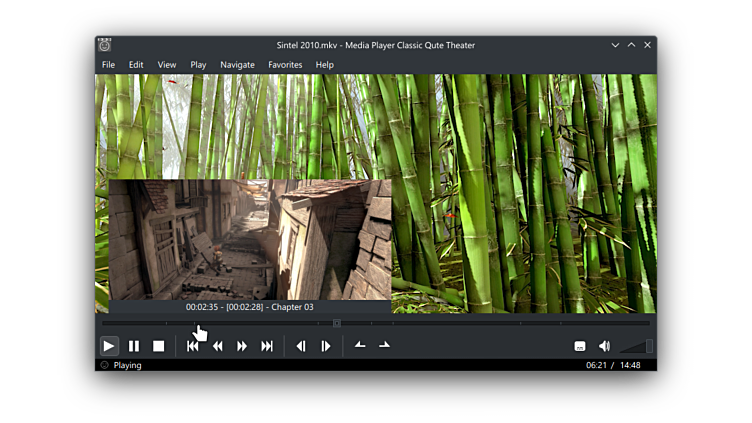Adjust the volume slider

pyautogui.click(x=636, y=346)
